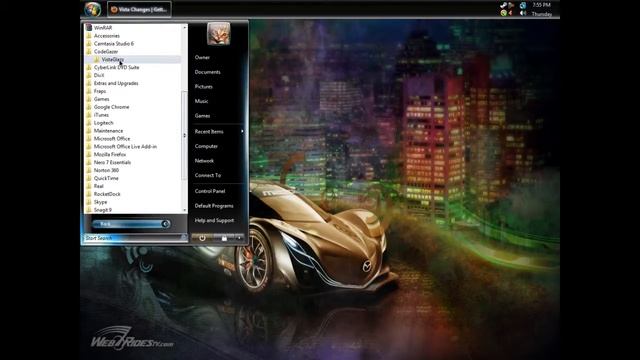Click the WinRAR program icon

pos(89,28)
